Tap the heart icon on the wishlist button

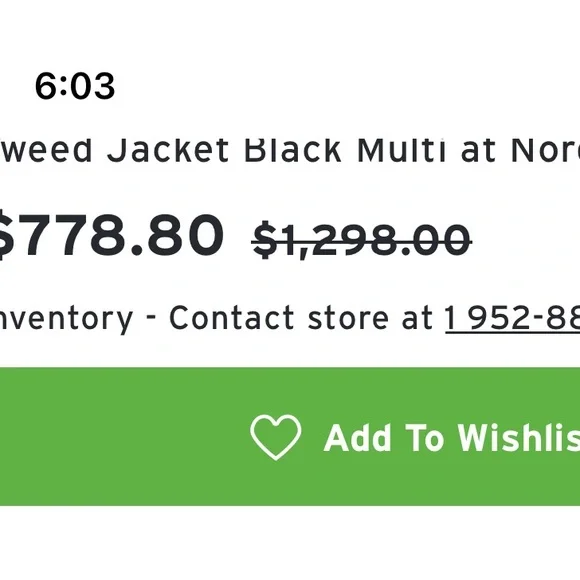pyautogui.click(x=276, y=437)
